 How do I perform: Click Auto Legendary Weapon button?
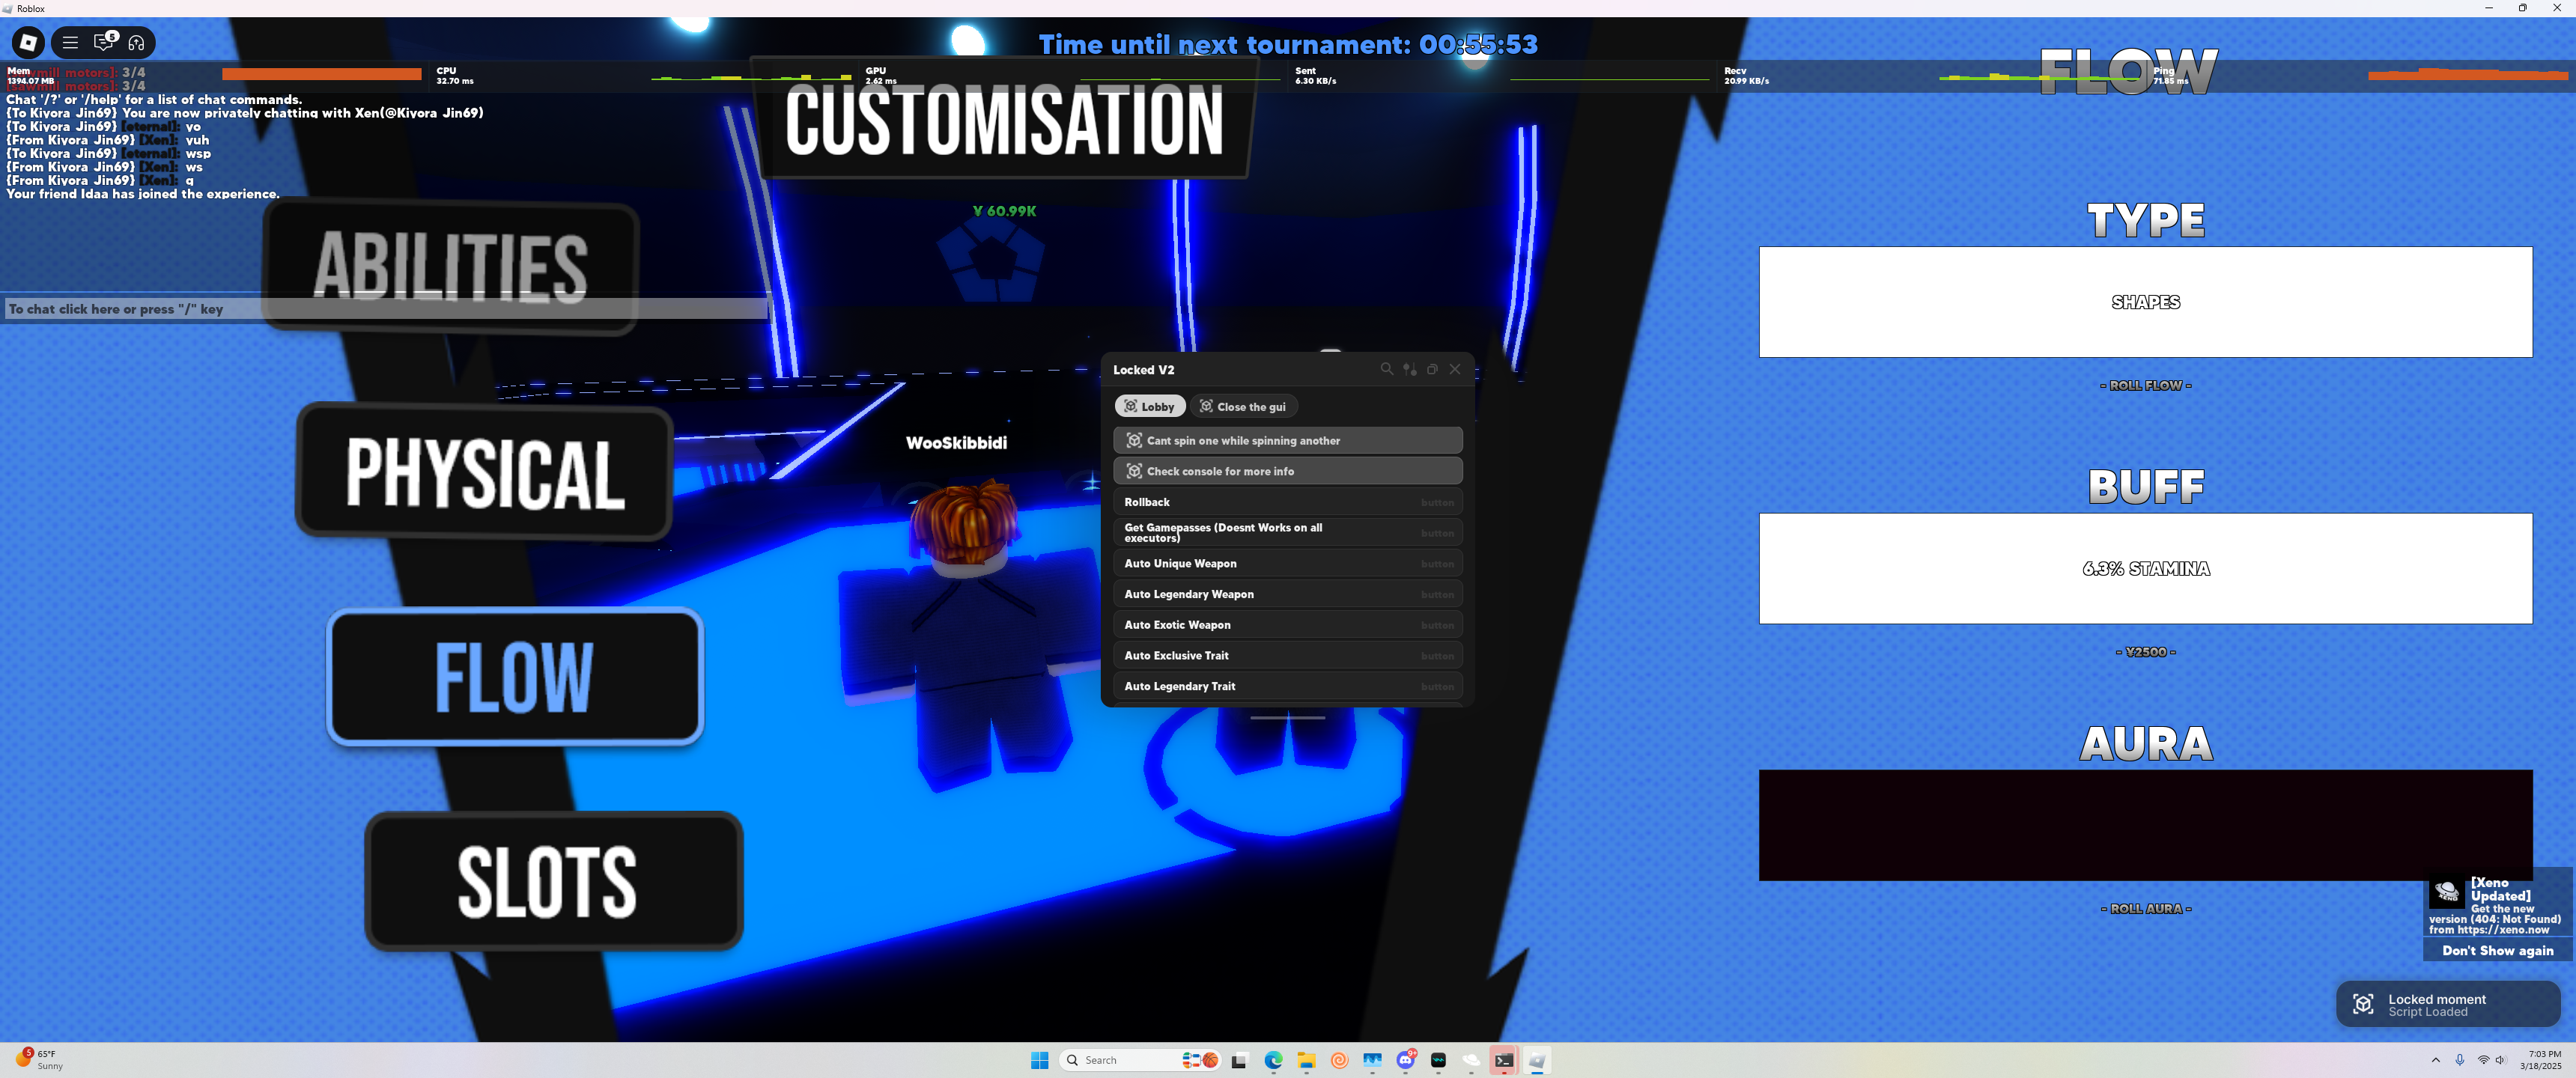click(1287, 594)
